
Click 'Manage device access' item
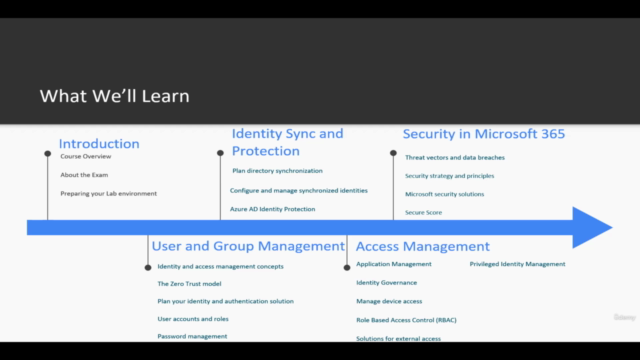point(389,301)
